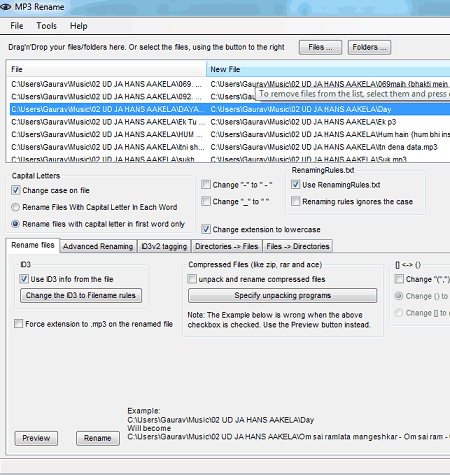Screen dimensions: 450x475
Task: Click the Preview button
Action: click(36, 438)
